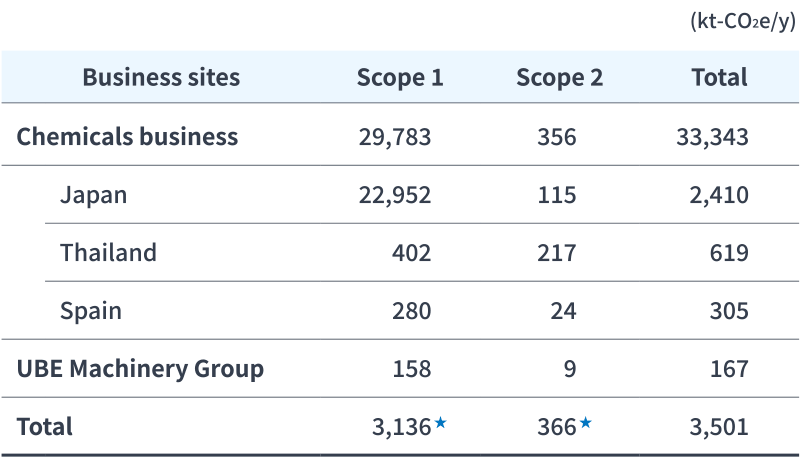Select Japan total value 2,410
Viewport: 800px width, 457px height.
(x=719, y=195)
